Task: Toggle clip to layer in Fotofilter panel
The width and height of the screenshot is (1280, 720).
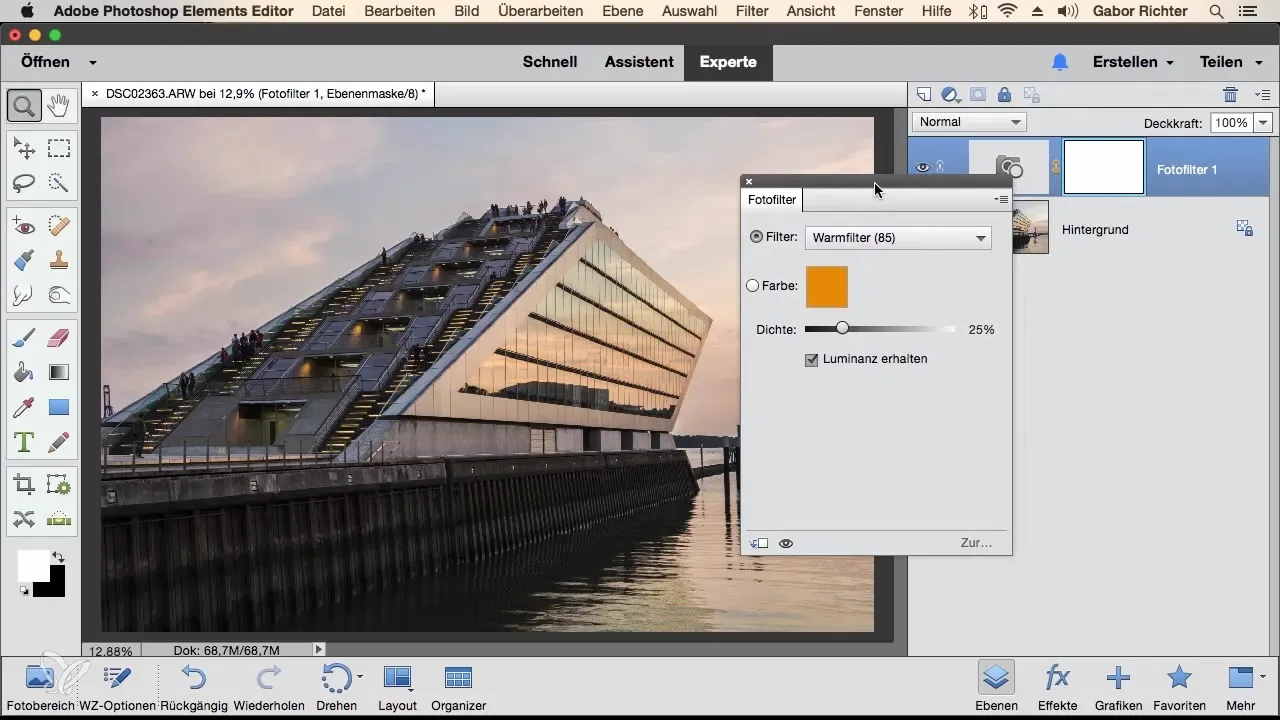Action: coord(758,543)
